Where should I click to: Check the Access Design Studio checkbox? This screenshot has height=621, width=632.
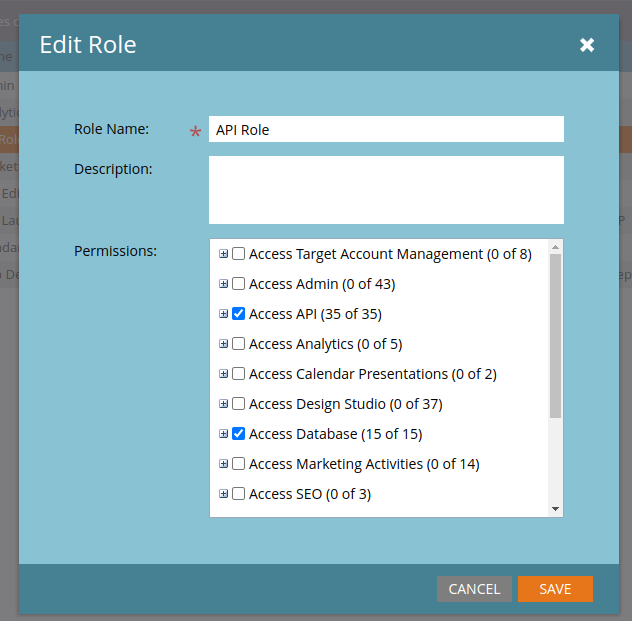239,404
